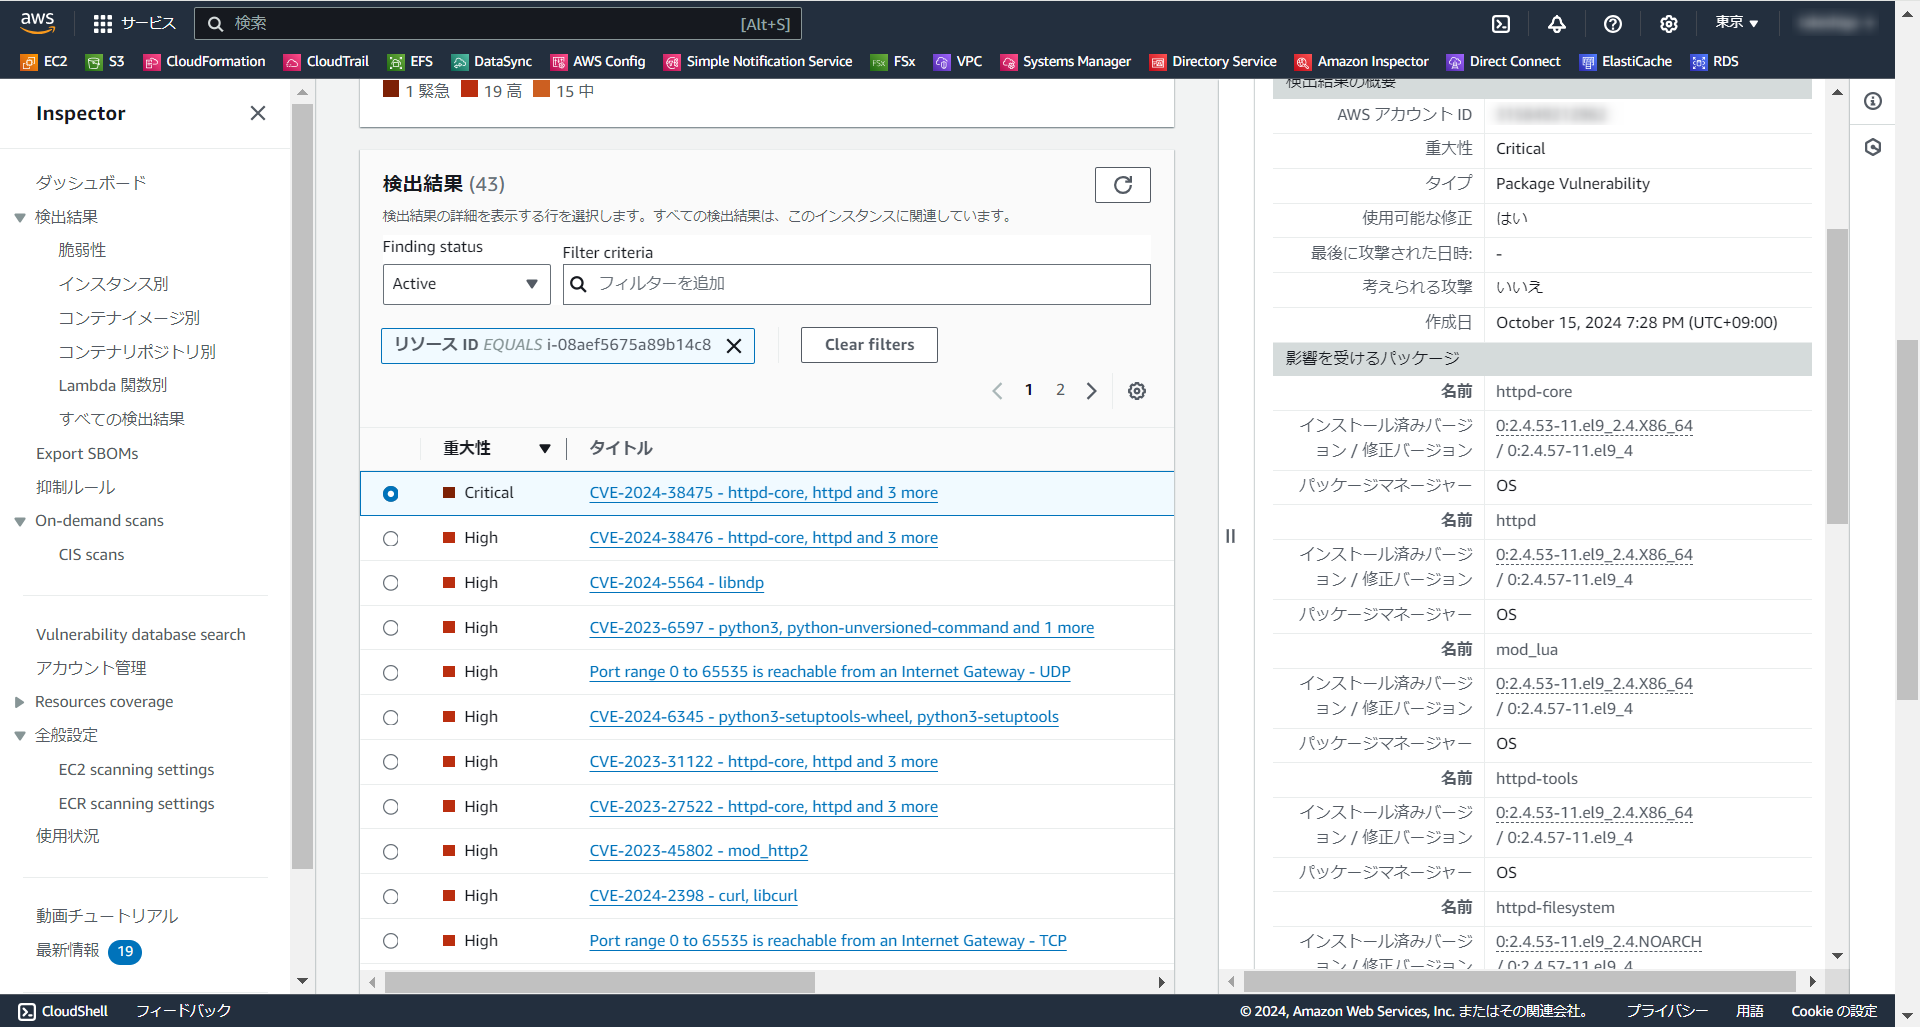Launch CloudShell from top bar icon

pos(1501,23)
